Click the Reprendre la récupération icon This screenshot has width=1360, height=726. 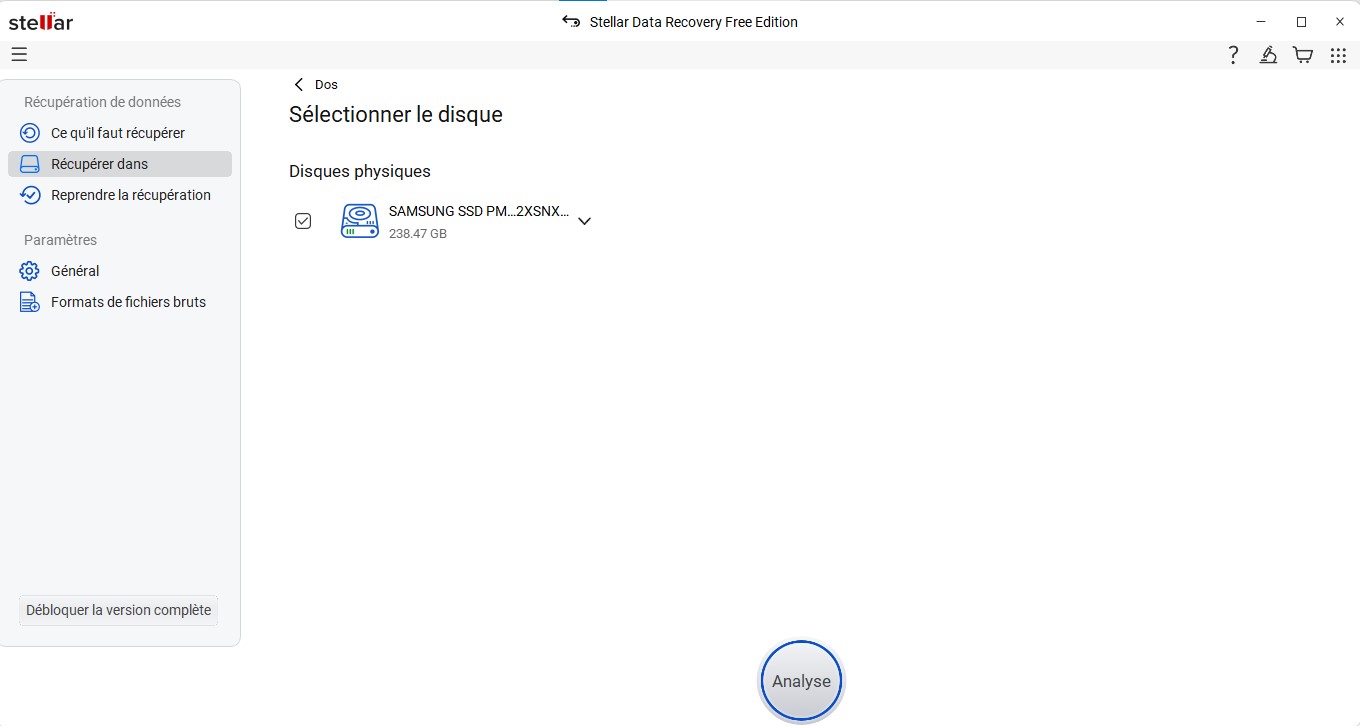pyautogui.click(x=30, y=195)
